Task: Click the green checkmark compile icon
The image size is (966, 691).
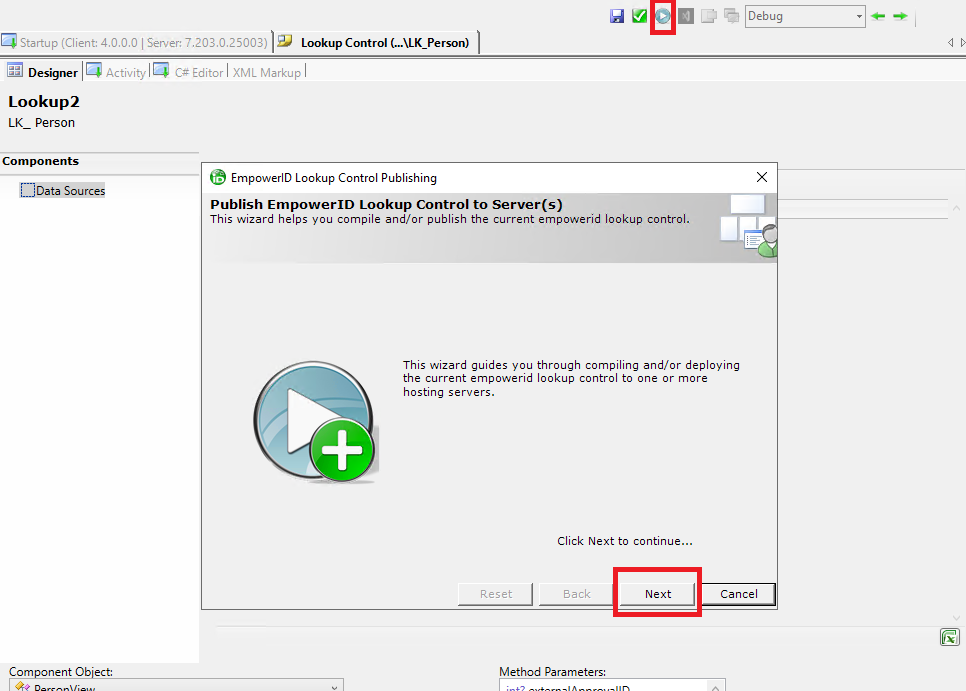Action: click(x=639, y=16)
